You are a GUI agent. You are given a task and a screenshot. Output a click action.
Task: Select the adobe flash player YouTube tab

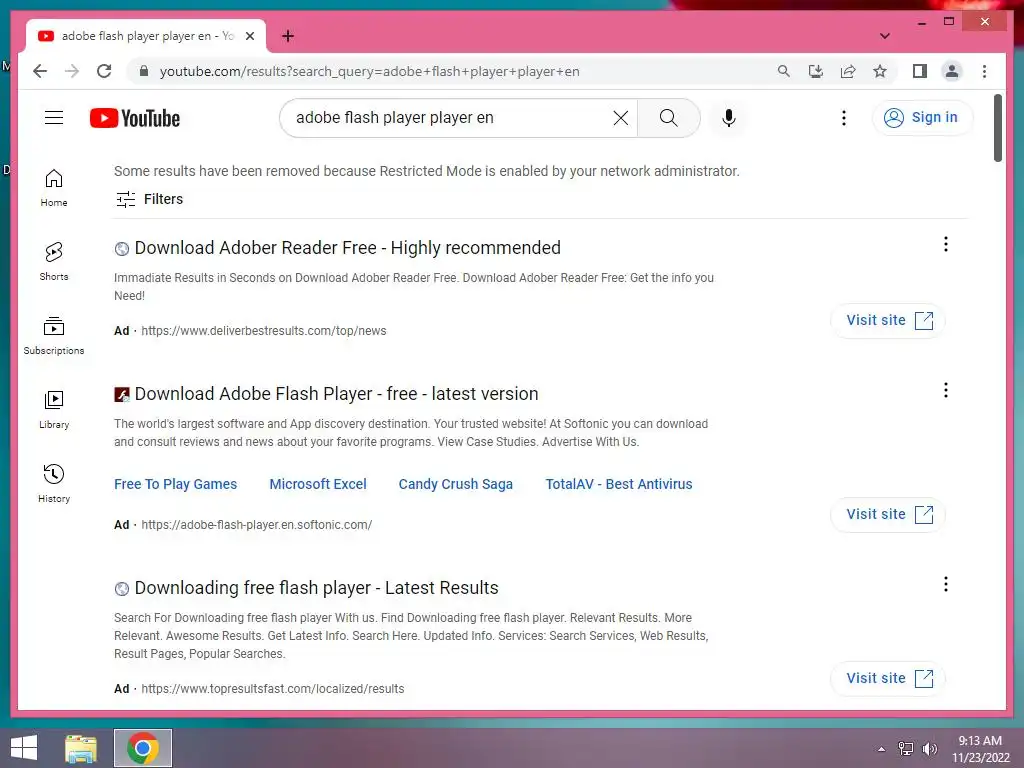pos(146,36)
